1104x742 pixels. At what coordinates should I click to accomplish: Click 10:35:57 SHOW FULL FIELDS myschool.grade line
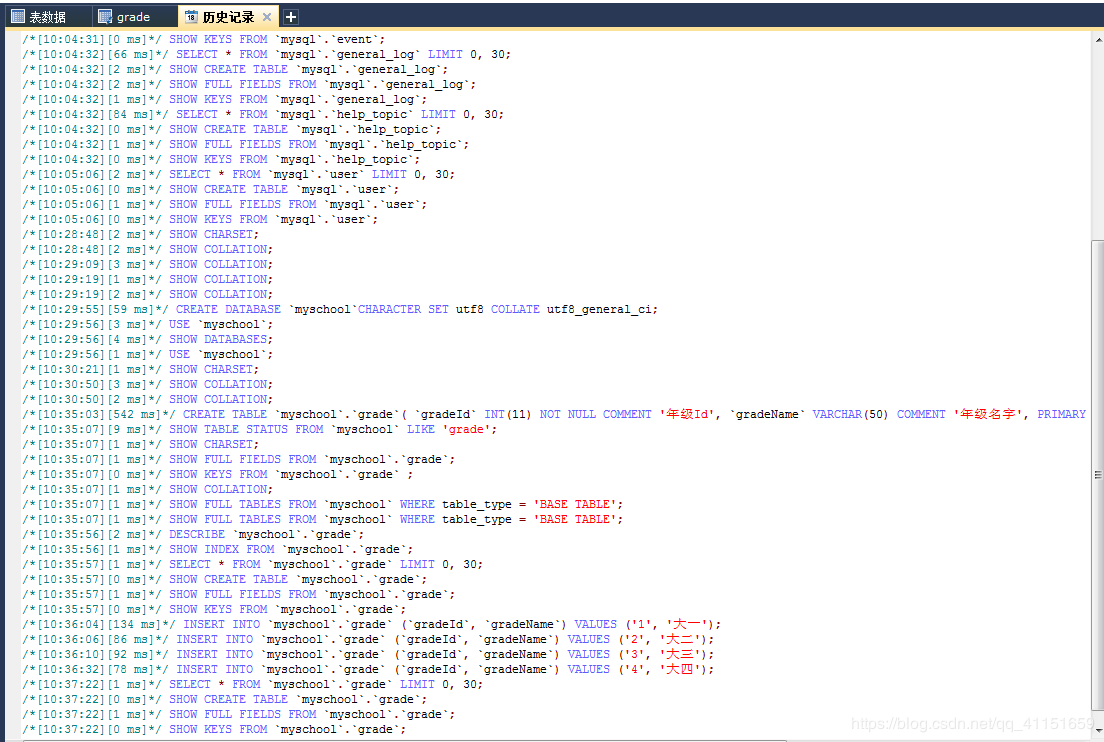pyautogui.click(x=239, y=595)
